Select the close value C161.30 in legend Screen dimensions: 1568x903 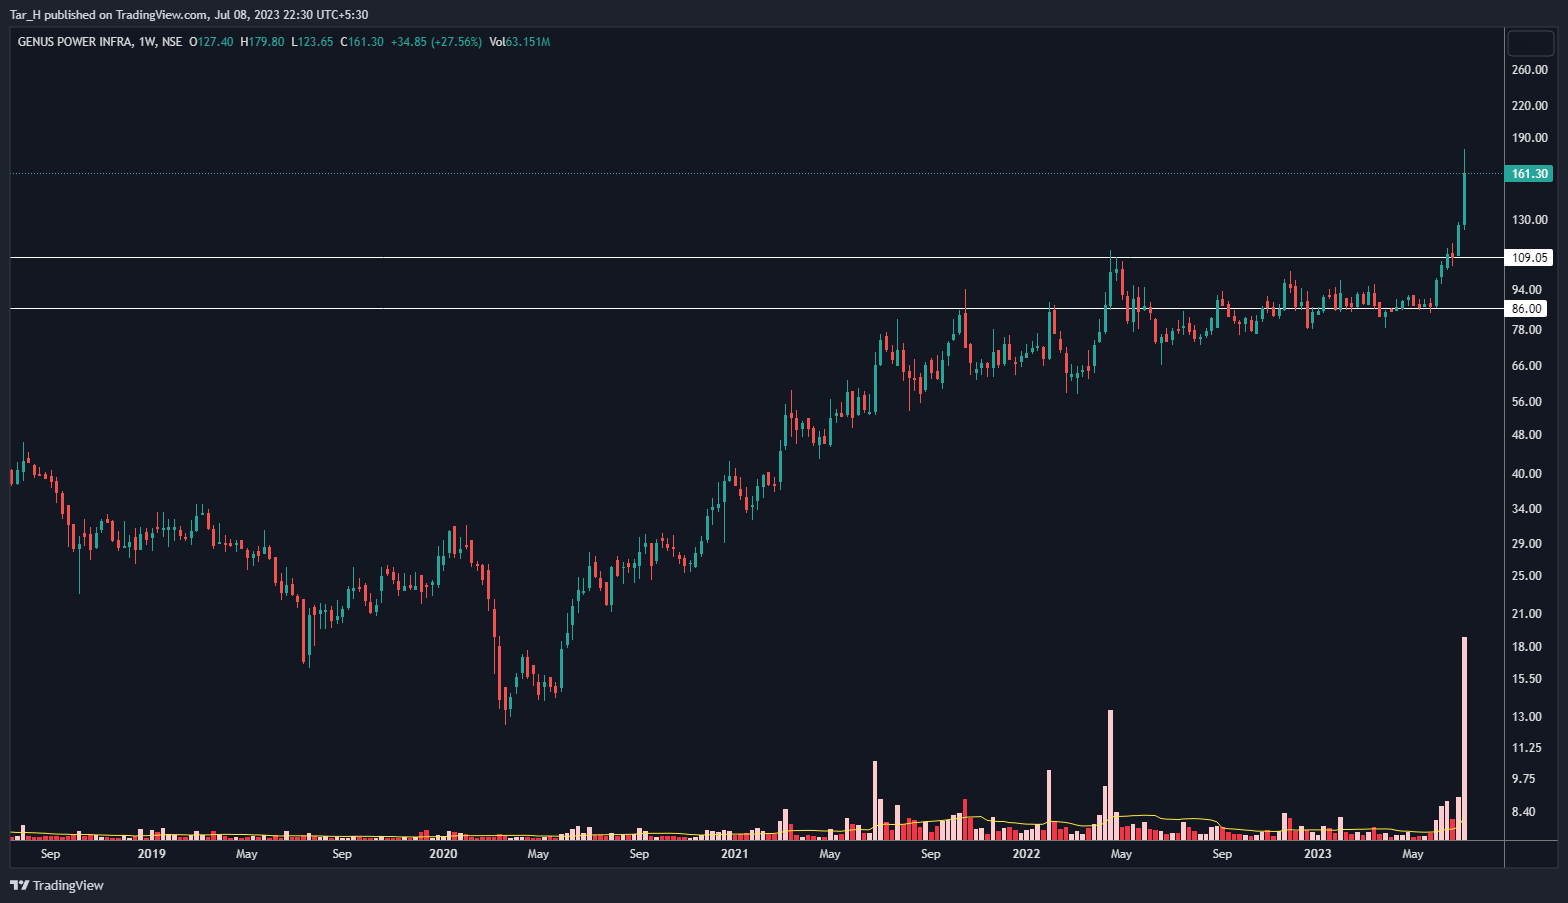tap(362, 42)
